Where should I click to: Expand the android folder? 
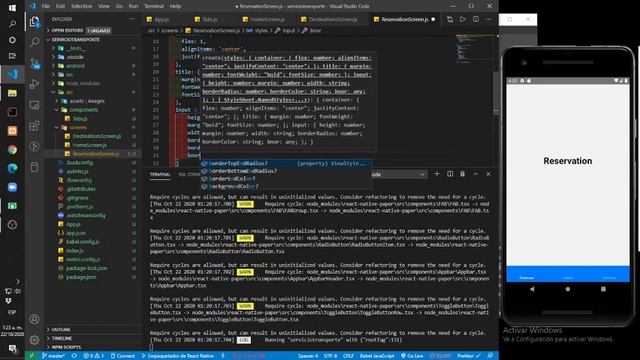76,66
